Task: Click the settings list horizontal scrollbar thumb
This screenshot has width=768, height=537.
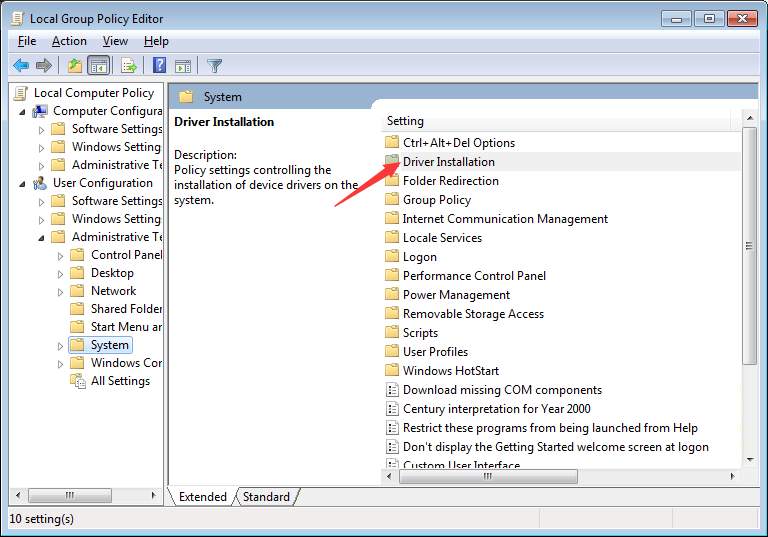Action: pyautogui.click(x=488, y=476)
